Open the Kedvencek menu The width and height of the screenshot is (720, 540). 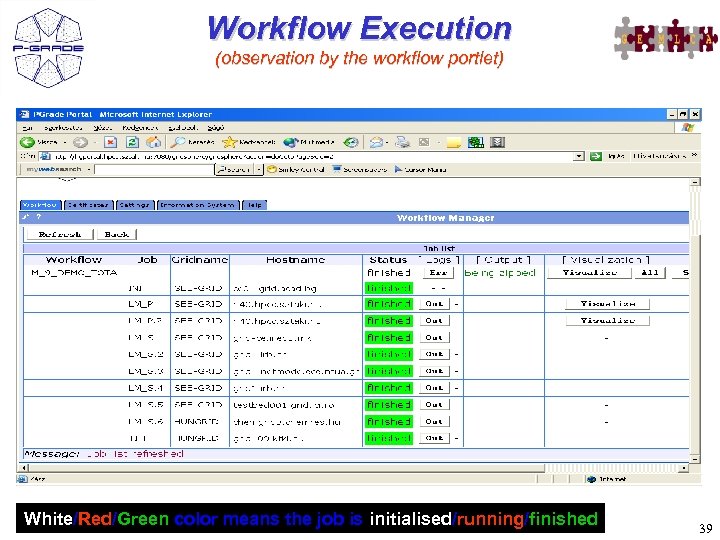pos(140,128)
